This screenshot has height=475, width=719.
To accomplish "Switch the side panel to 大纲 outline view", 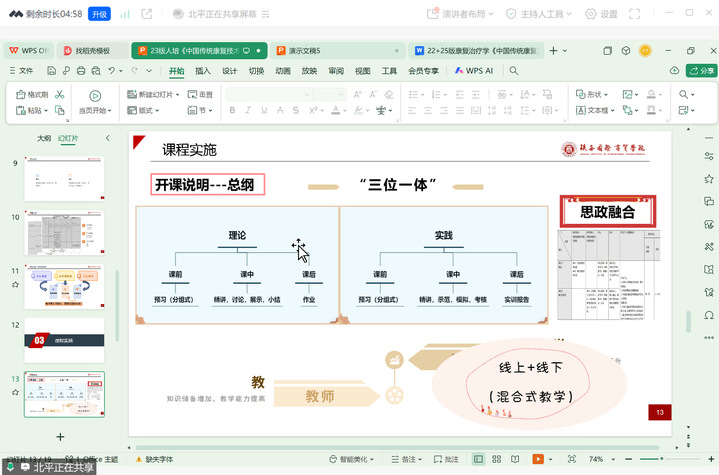I will pyautogui.click(x=44, y=139).
